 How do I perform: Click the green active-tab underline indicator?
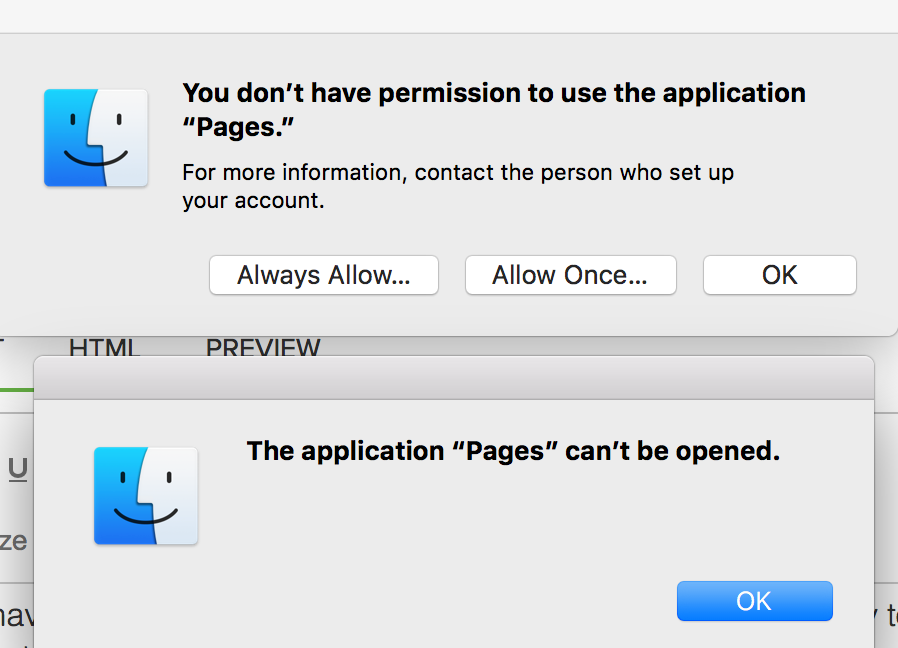coord(16,388)
